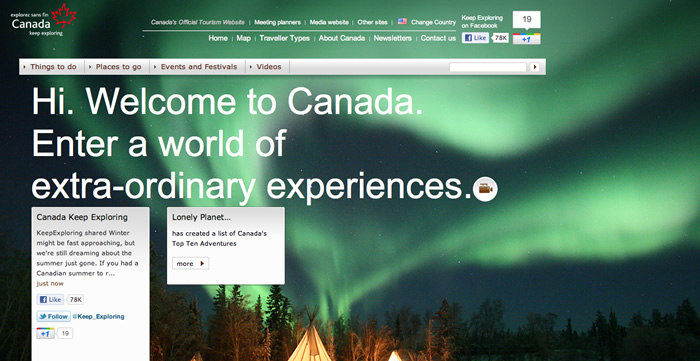Click the +1 button in Keep Exploring card
This screenshot has height=361, width=700.
pos(46,333)
